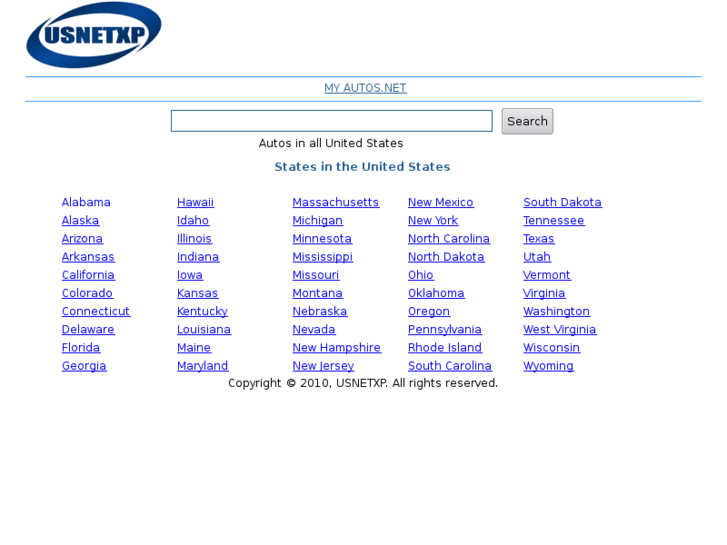Click the Wisconsin link
727x545 pixels.
552,347
